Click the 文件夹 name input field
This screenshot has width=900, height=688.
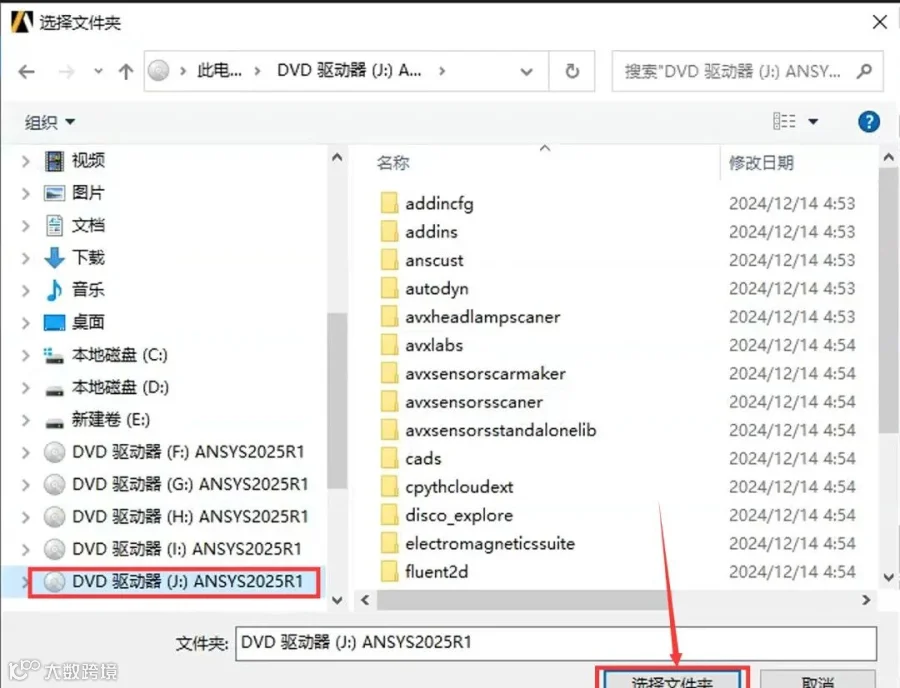(556, 643)
